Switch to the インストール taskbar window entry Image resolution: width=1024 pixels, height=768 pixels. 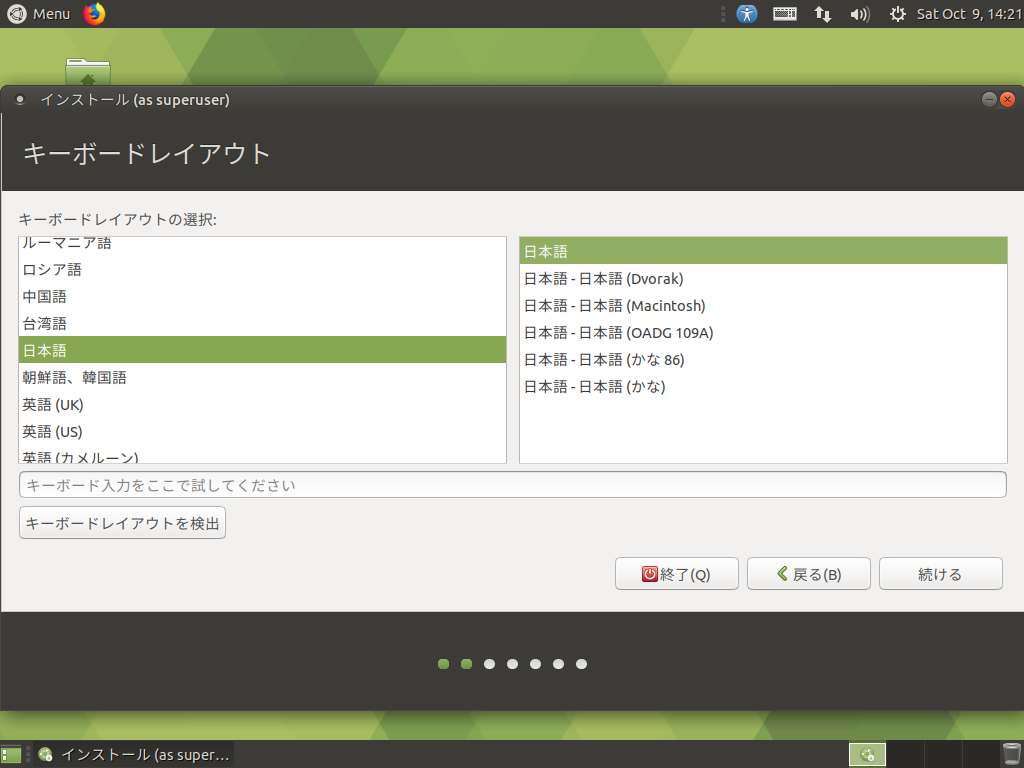pyautogui.click(x=134, y=755)
